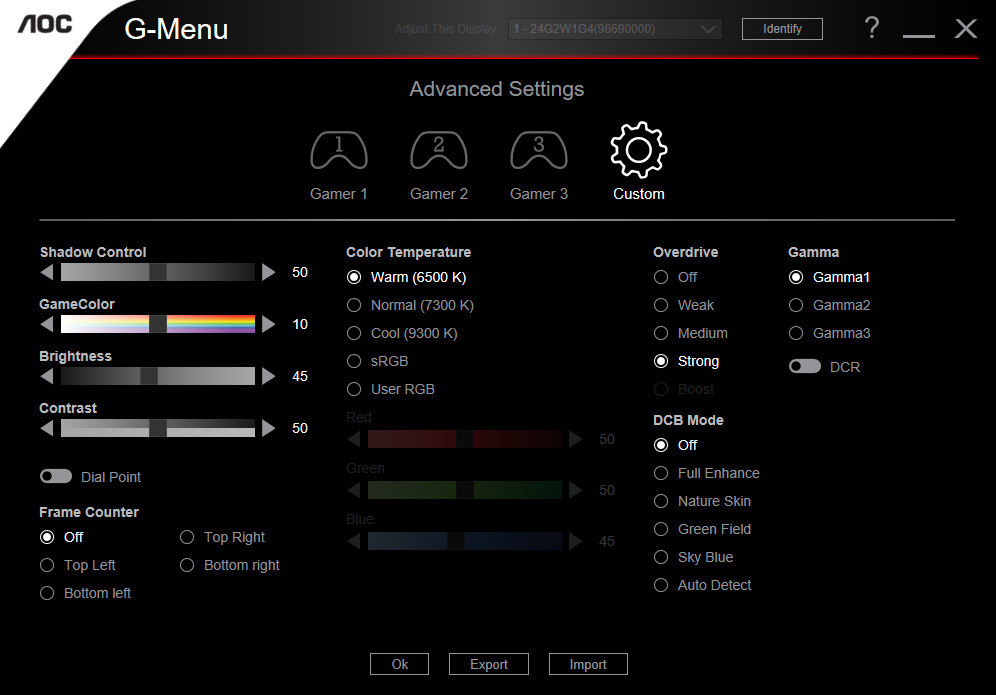Click the Contrast slider handle
Screen dimensions: 996x695
[158, 428]
